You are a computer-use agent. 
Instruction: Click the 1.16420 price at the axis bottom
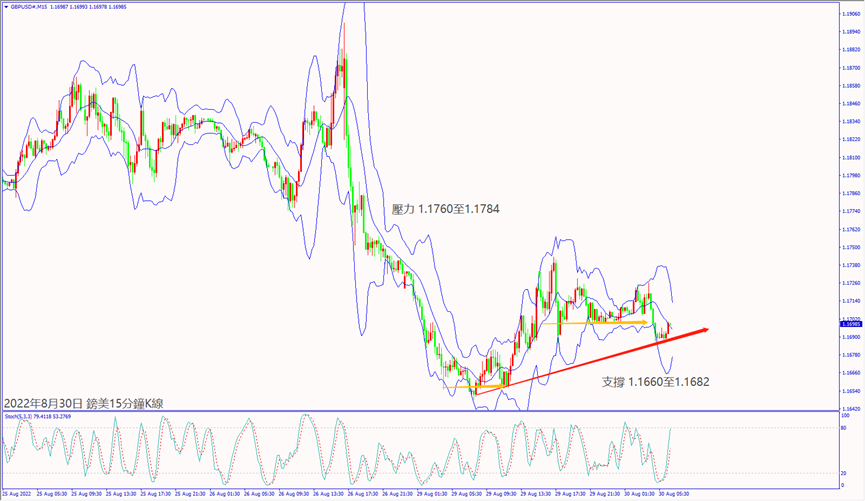pyautogui.click(x=849, y=409)
